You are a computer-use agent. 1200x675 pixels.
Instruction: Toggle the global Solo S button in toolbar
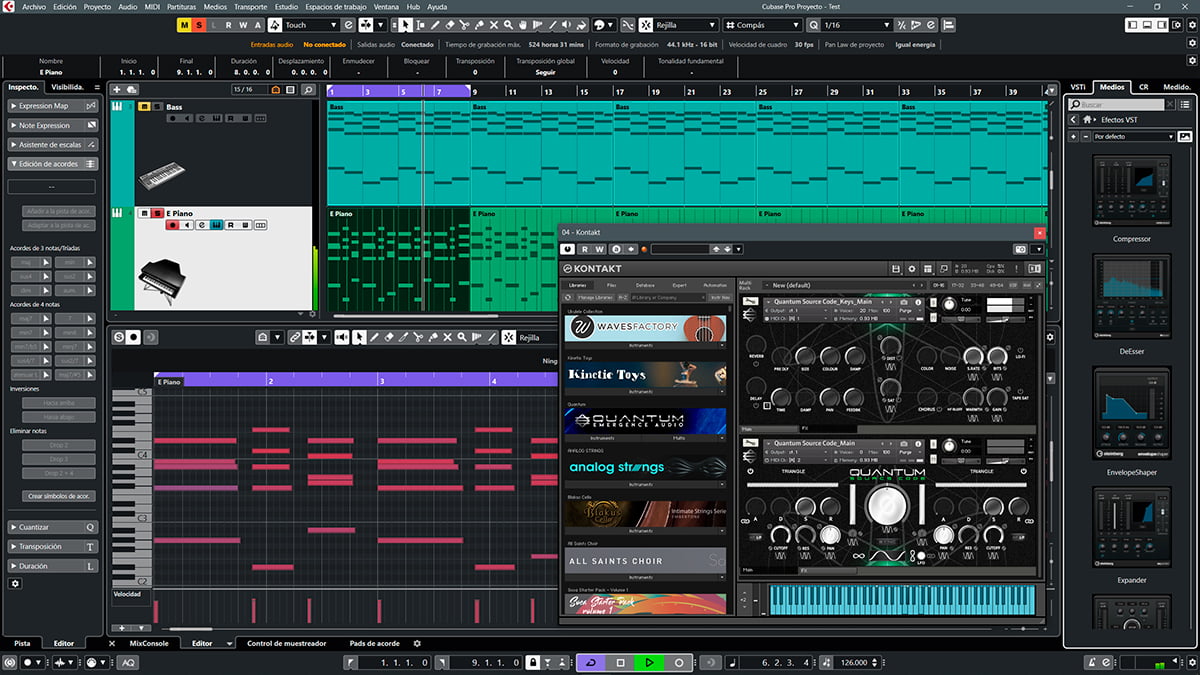(199, 24)
